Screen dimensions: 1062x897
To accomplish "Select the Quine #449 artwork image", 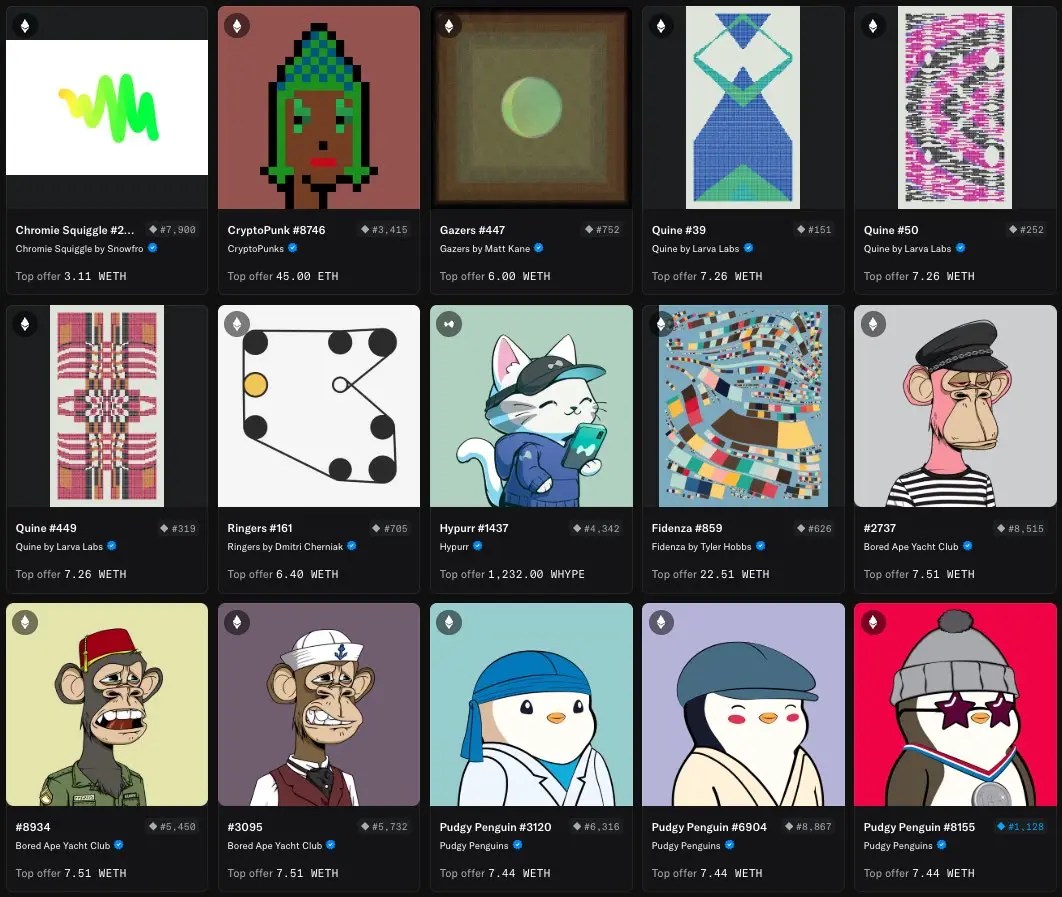I will (107, 406).
